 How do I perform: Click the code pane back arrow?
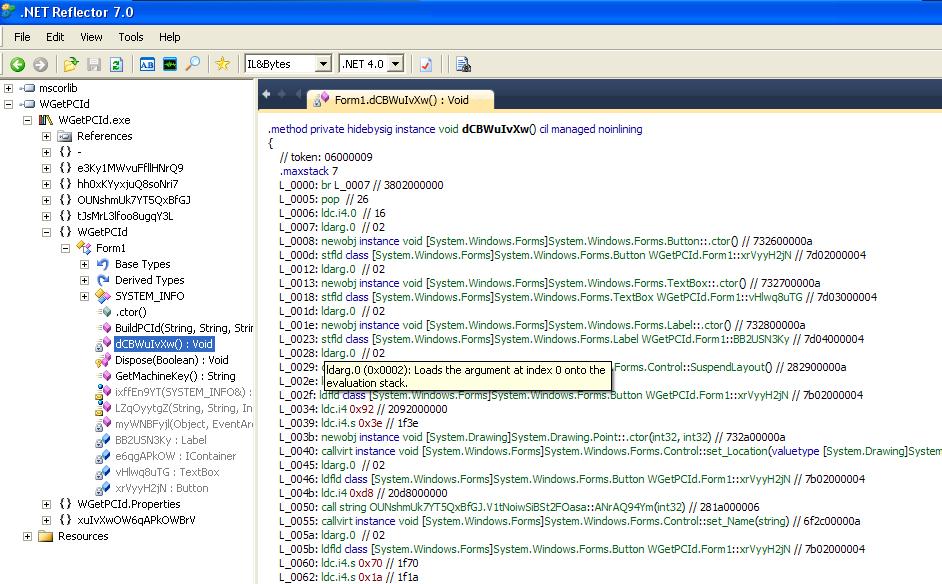266,94
